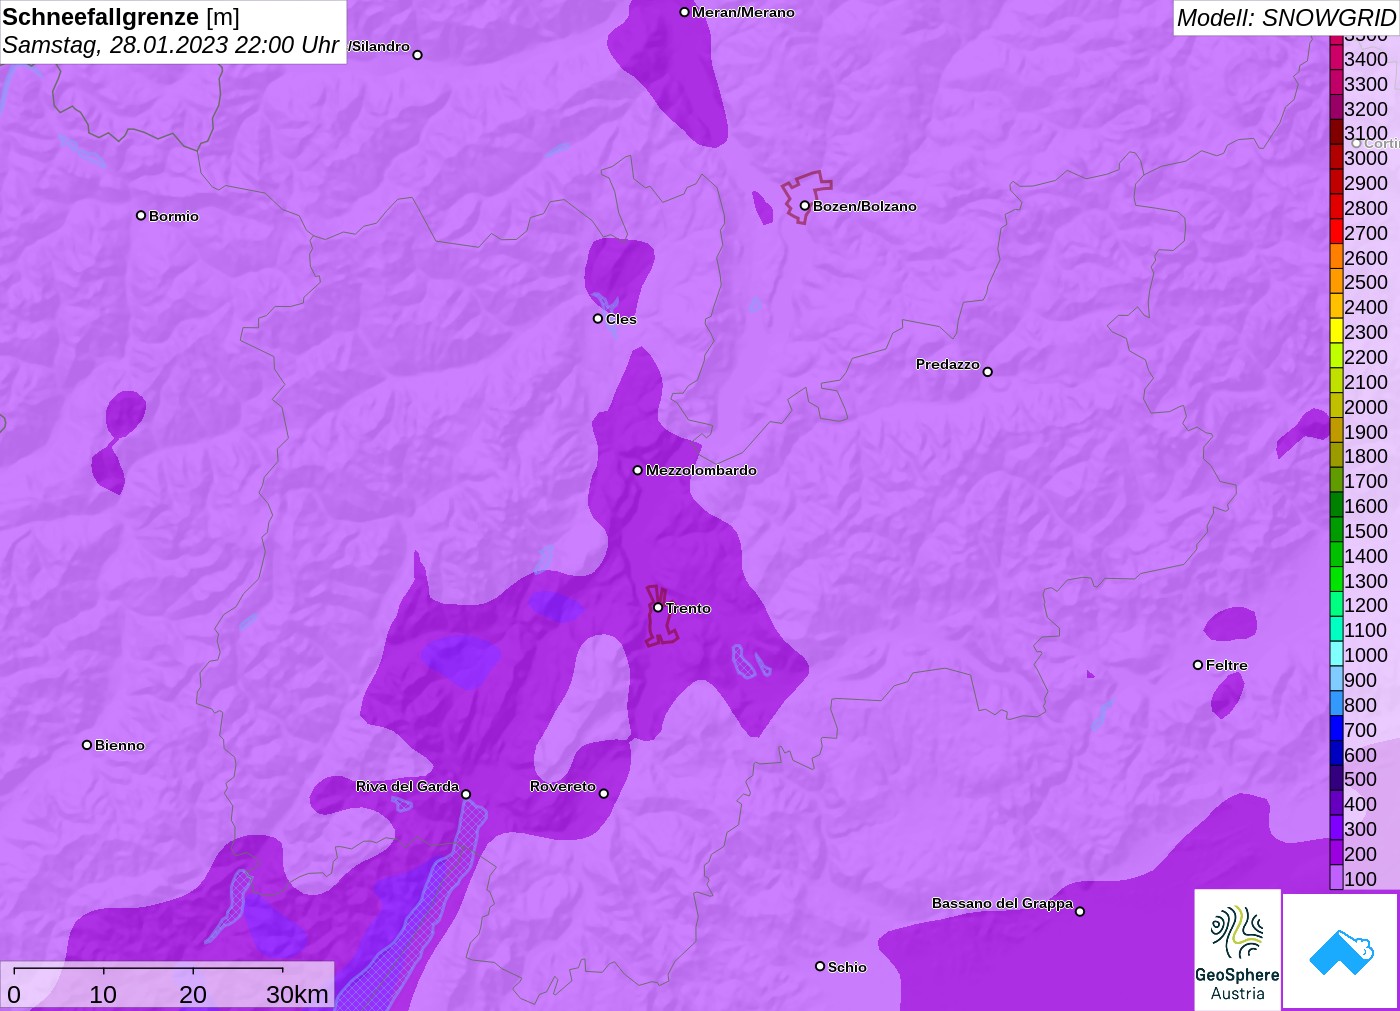The image size is (1400, 1011).
Task: Select the 3400 legend color swatch
Action: coord(1336,58)
